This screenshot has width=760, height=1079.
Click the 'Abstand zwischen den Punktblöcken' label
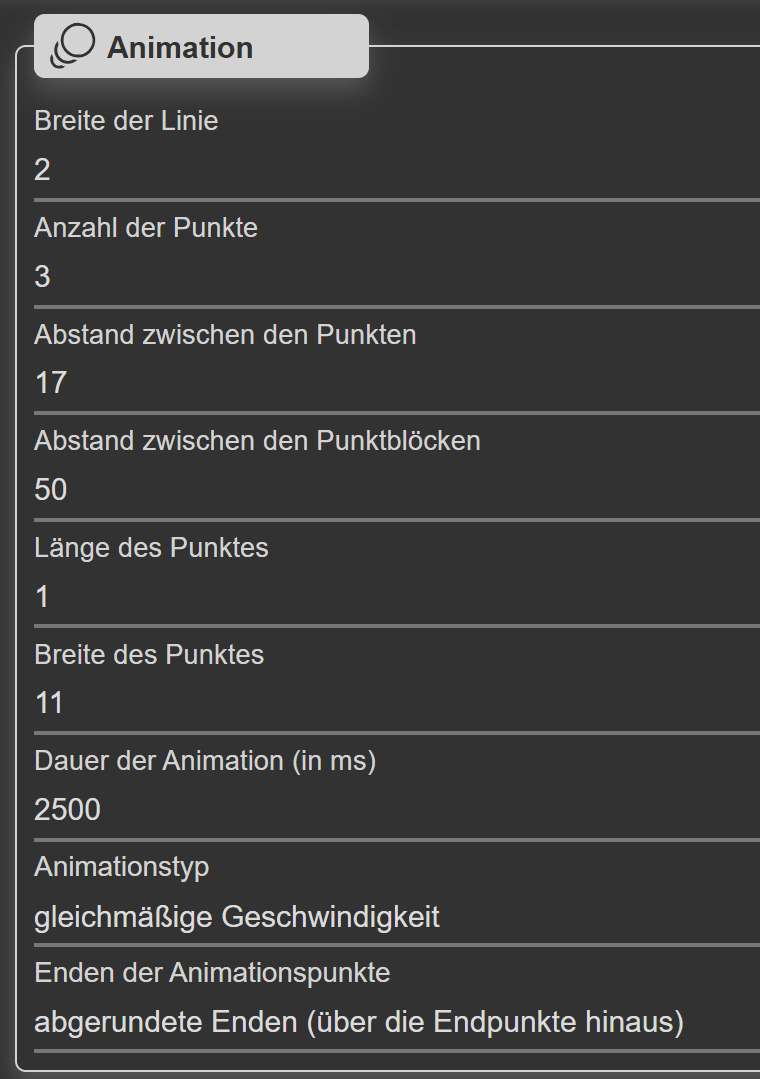(257, 441)
